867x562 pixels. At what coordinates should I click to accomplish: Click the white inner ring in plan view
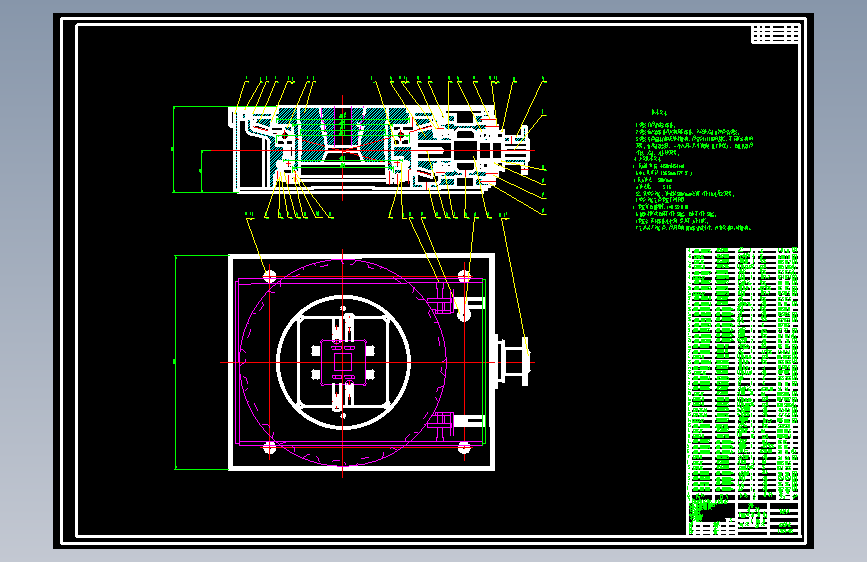(x=343, y=362)
